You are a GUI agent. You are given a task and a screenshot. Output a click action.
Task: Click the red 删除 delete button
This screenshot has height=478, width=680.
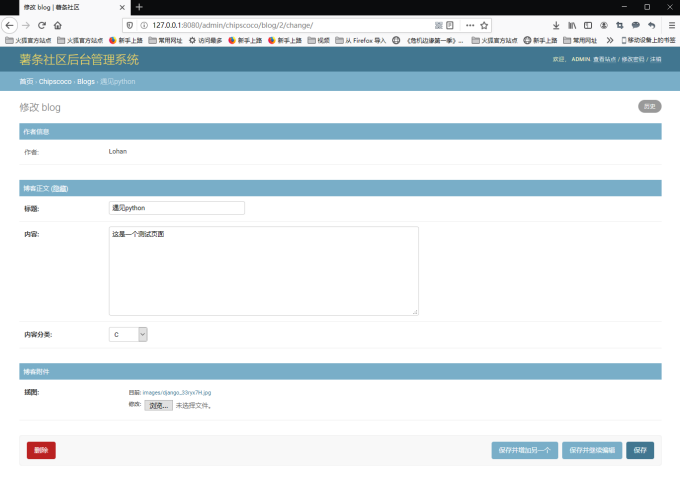41,450
